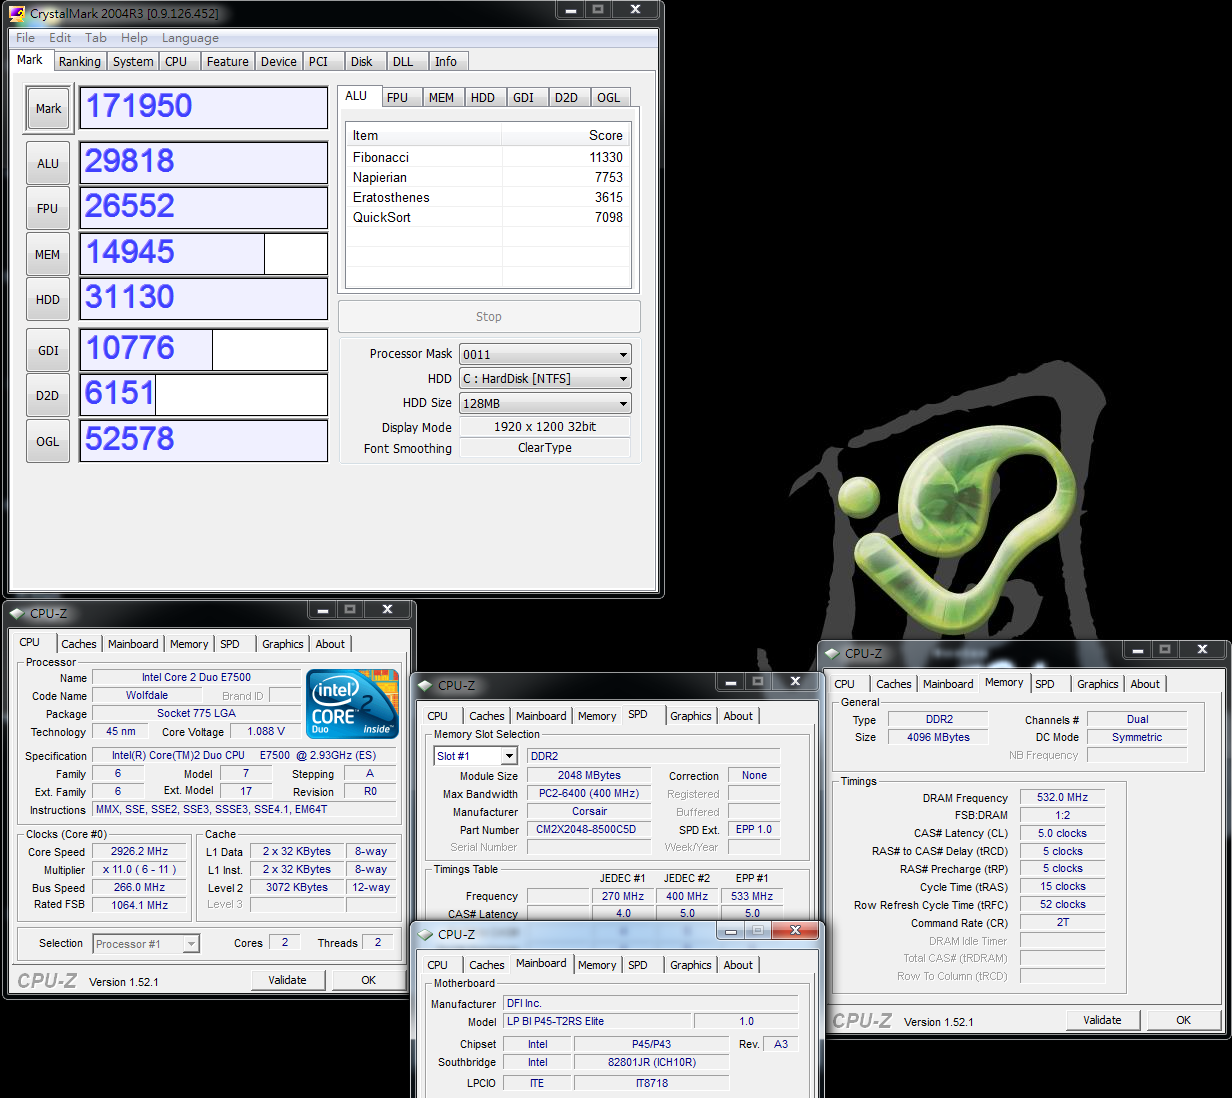Open Graphics tab in CPU-Z CPU tab window
Viewport: 1232px width, 1098px height.
pyautogui.click(x=283, y=644)
